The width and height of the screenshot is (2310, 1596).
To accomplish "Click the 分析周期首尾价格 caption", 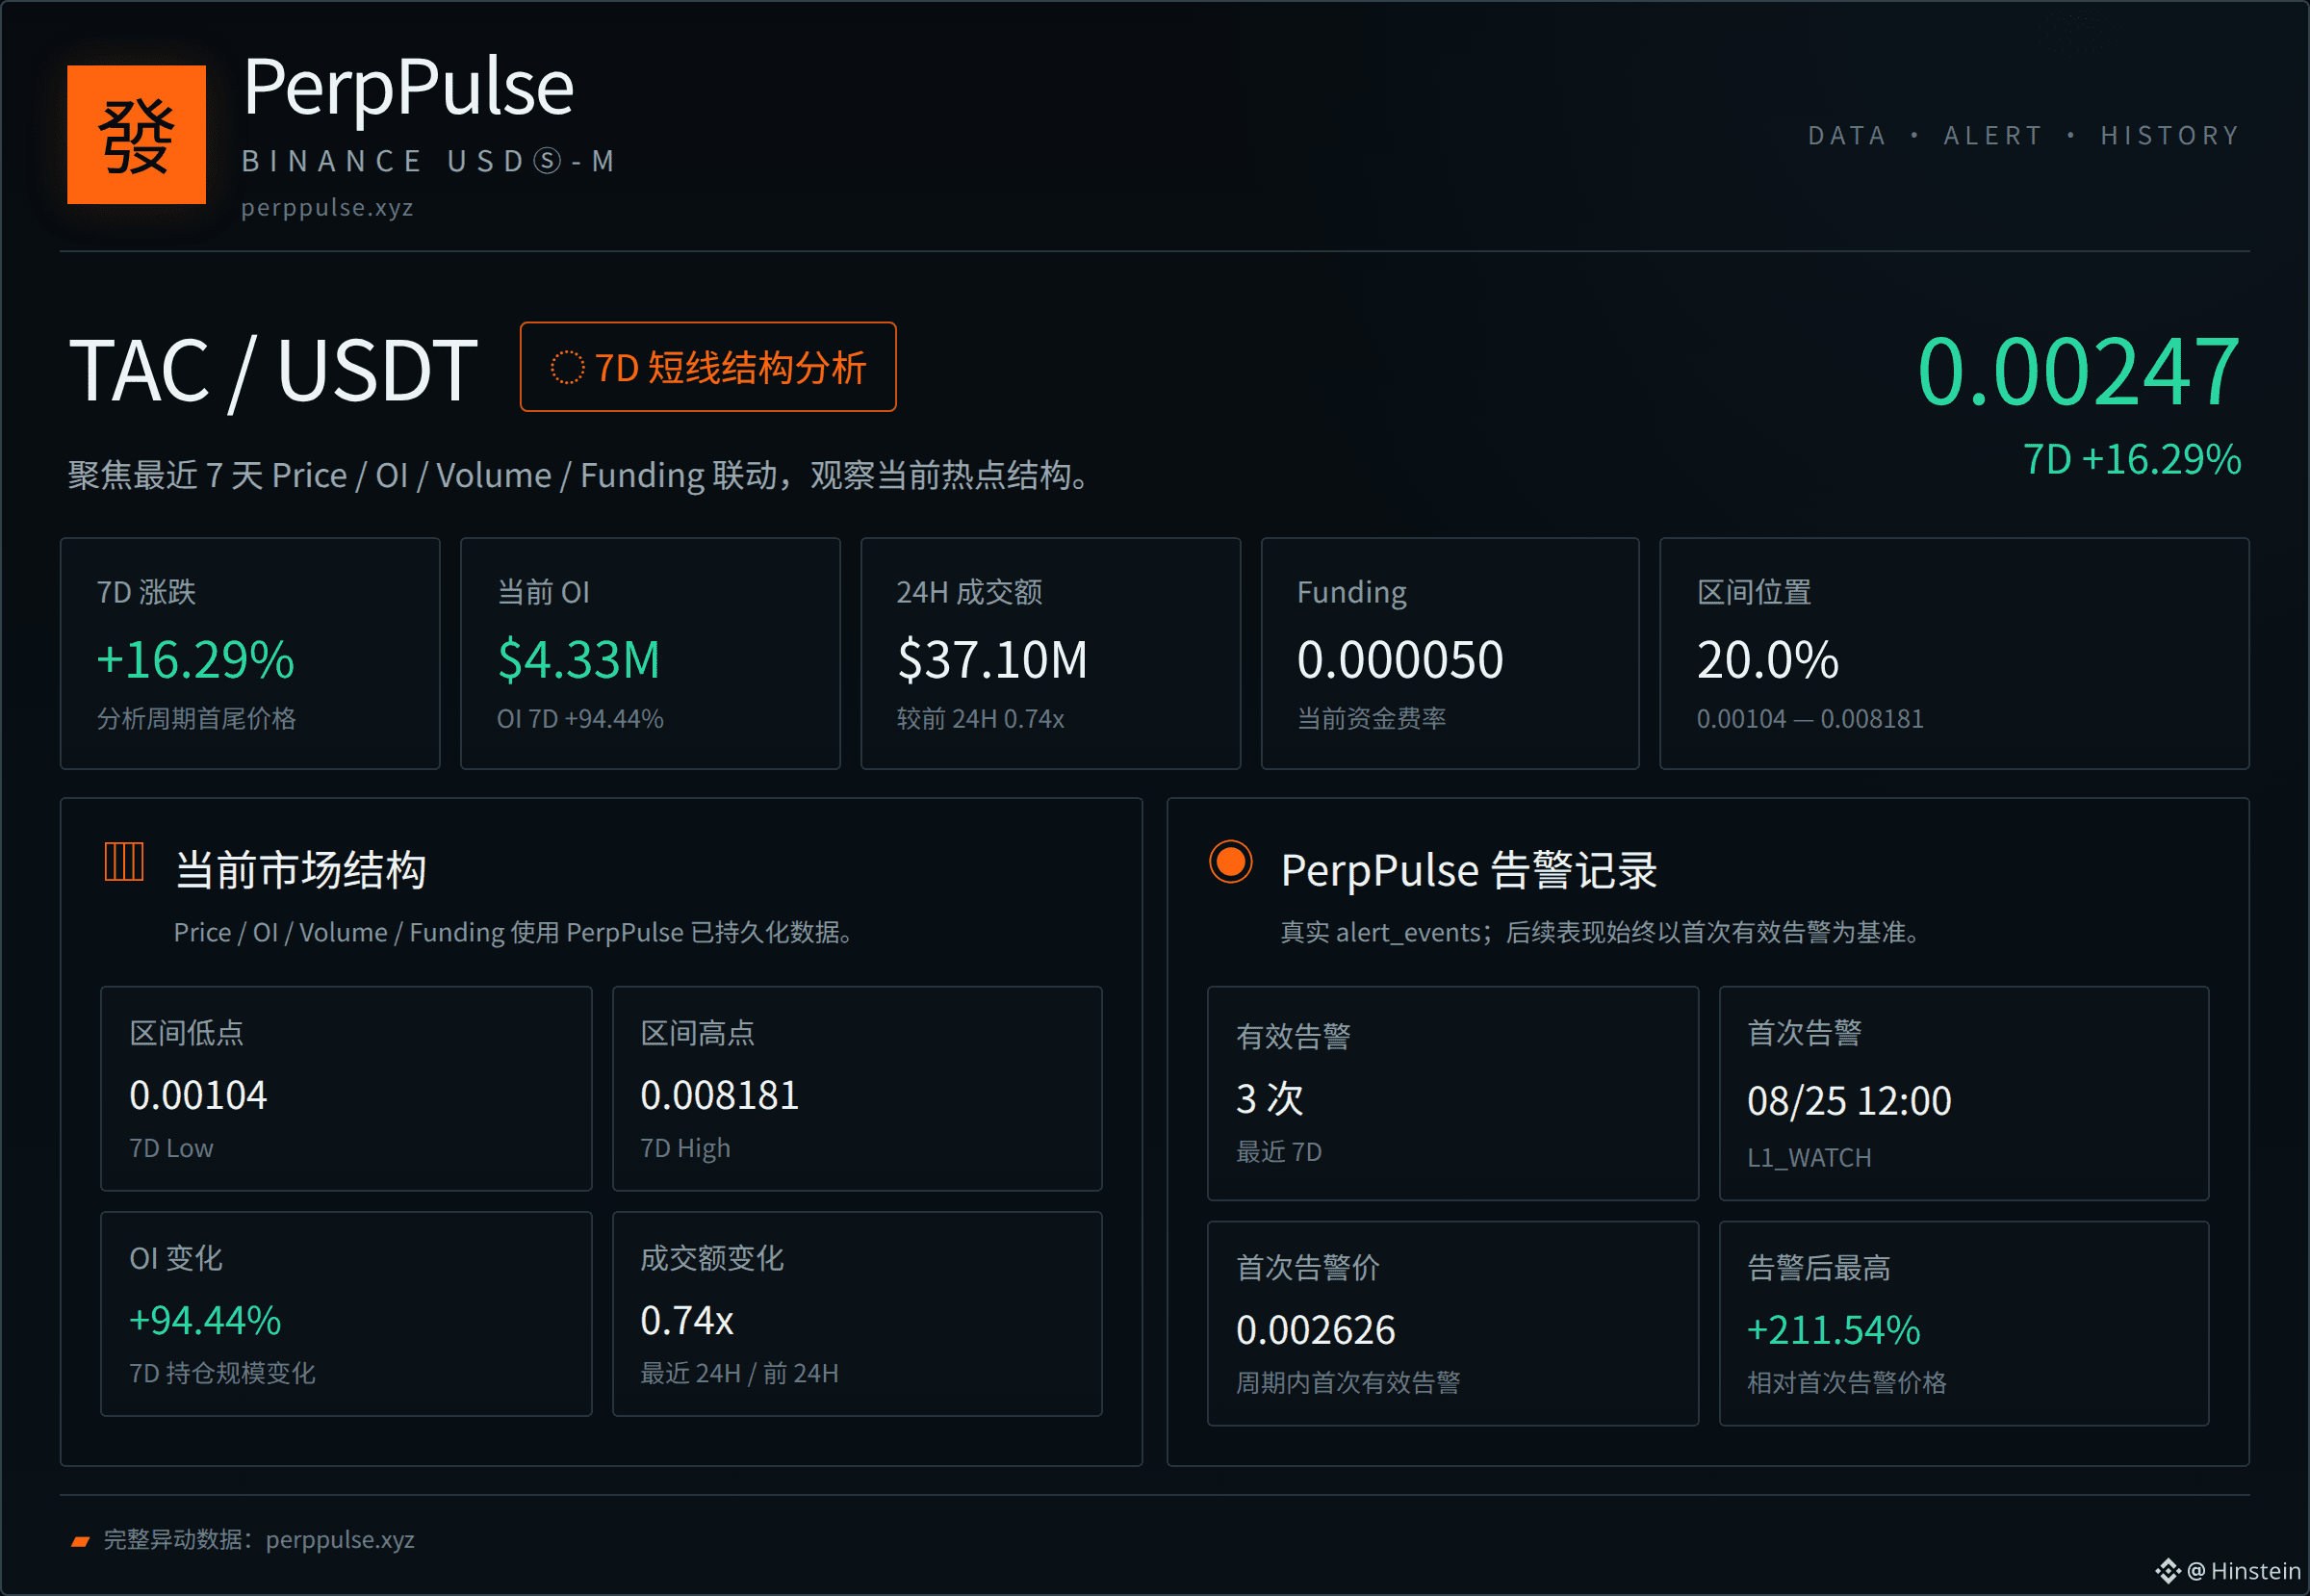I will click(x=196, y=719).
